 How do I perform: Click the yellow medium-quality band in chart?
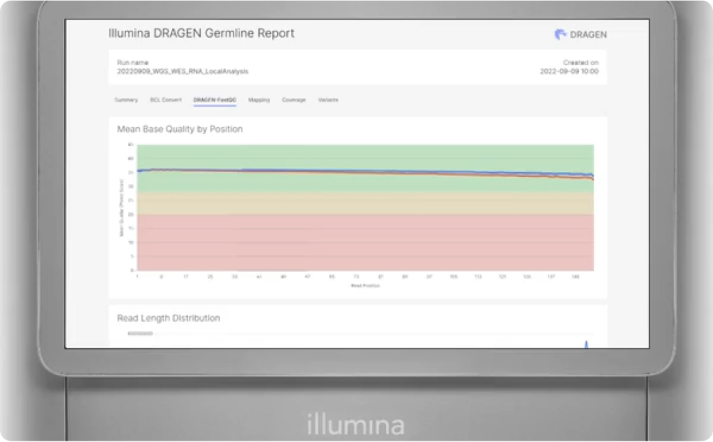point(365,203)
